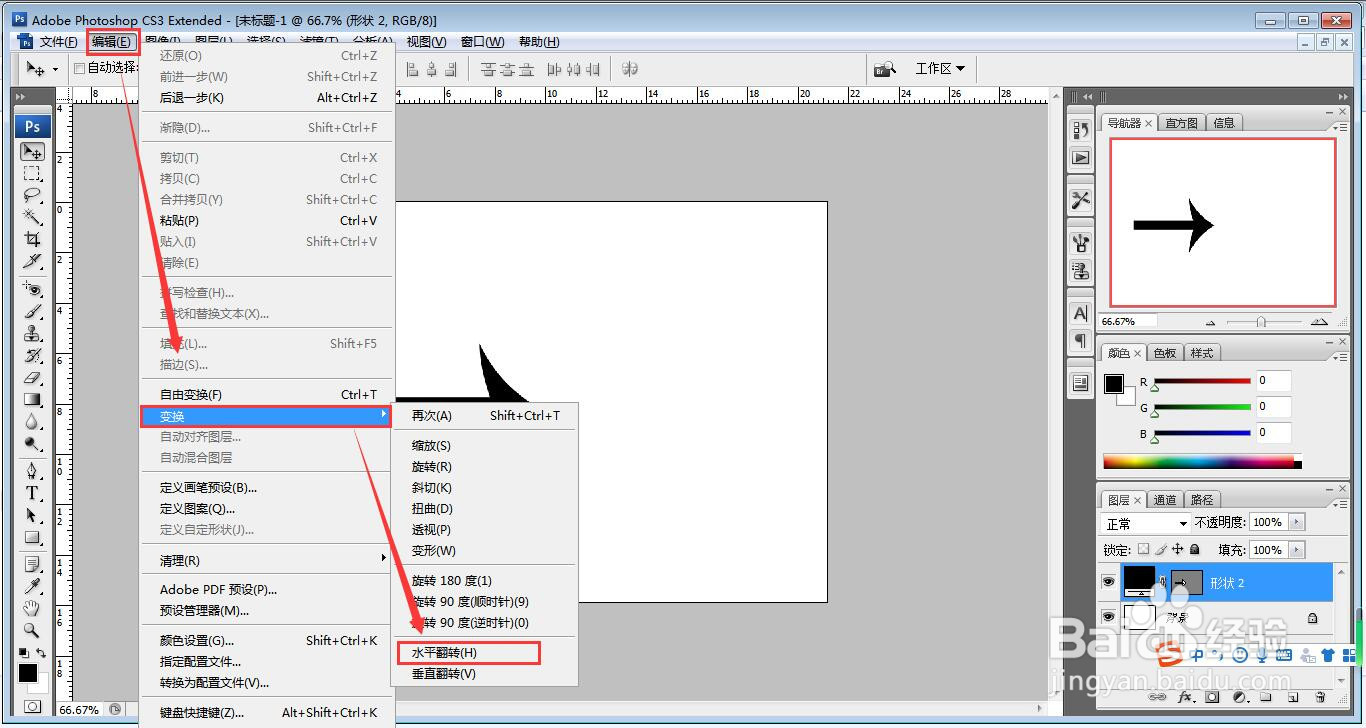Click the delete layer trash icon
1366x728 pixels.
[1320, 697]
